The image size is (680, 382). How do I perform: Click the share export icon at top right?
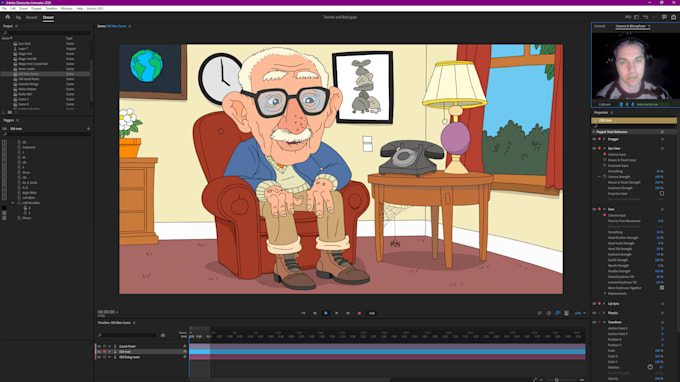(x=673, y=17)
